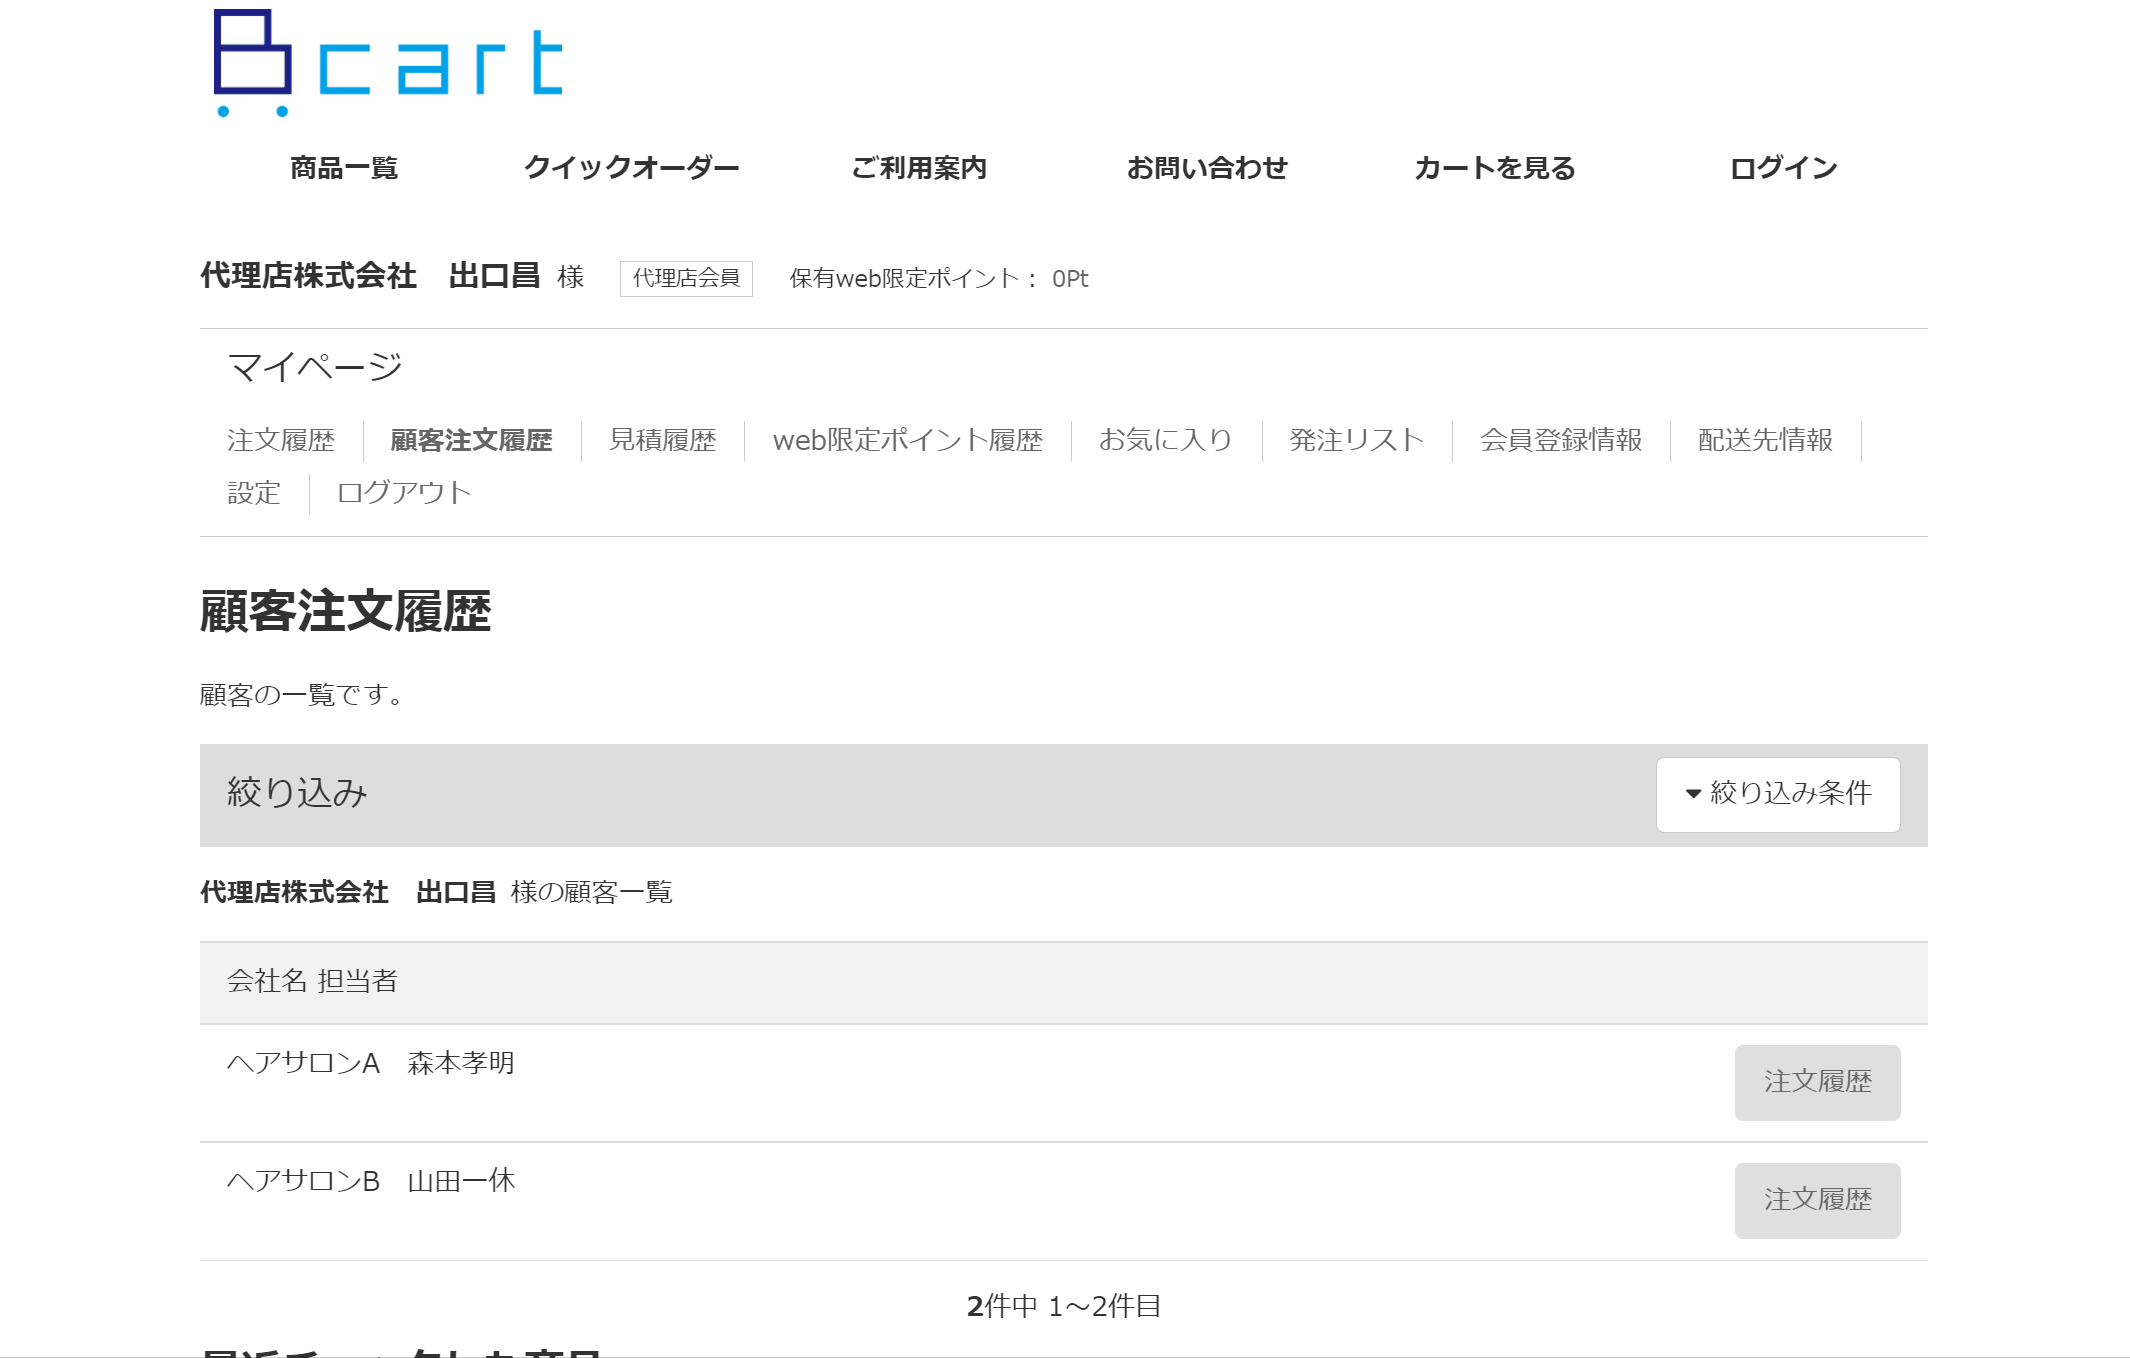The width and height of the screenshot is (2130, 1358).
Task: Switch to 注文履歴 tab in マイページ
Action: point(281,440)
